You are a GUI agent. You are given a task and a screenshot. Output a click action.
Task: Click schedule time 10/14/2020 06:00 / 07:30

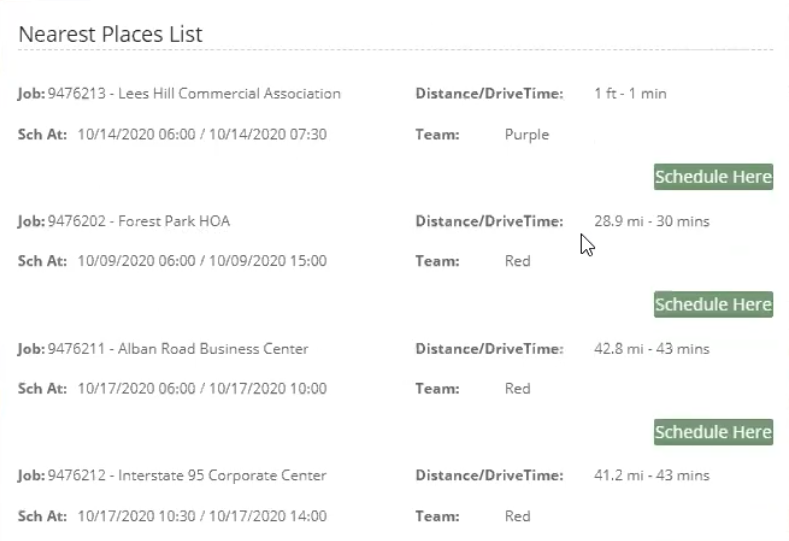pyautogui.click(x=202, y=134)
